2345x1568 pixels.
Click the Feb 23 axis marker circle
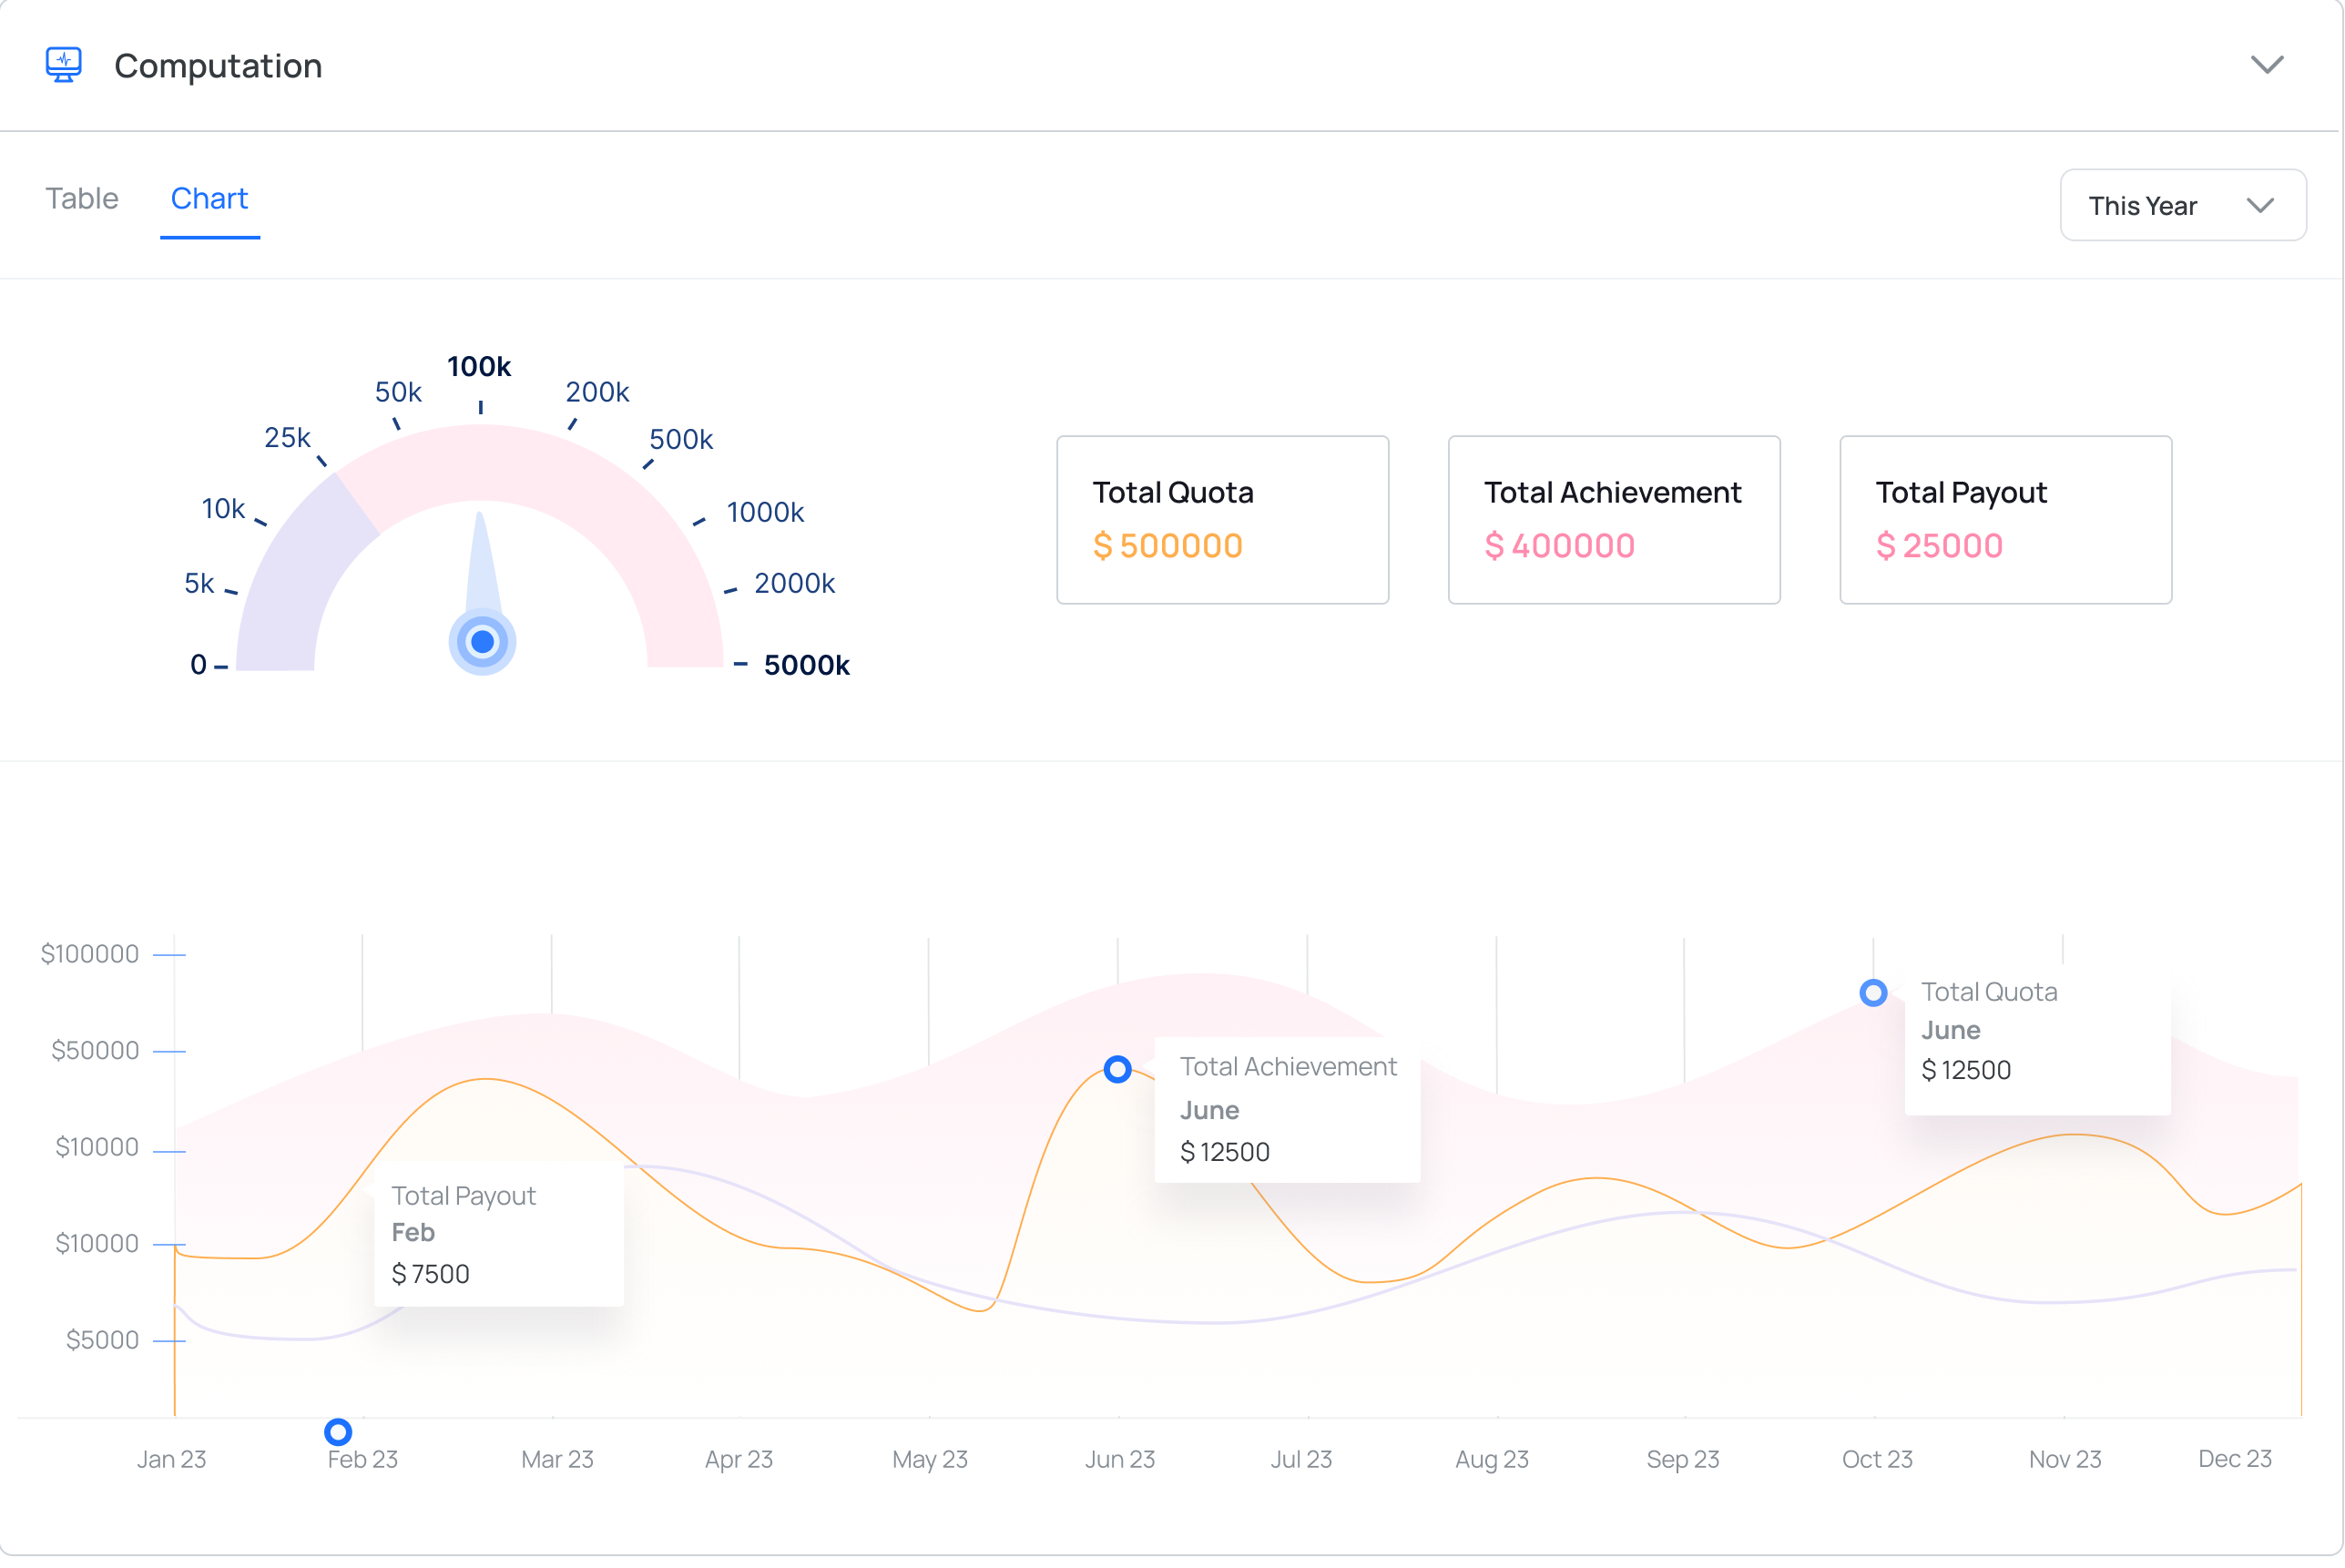click(338, 1432)
